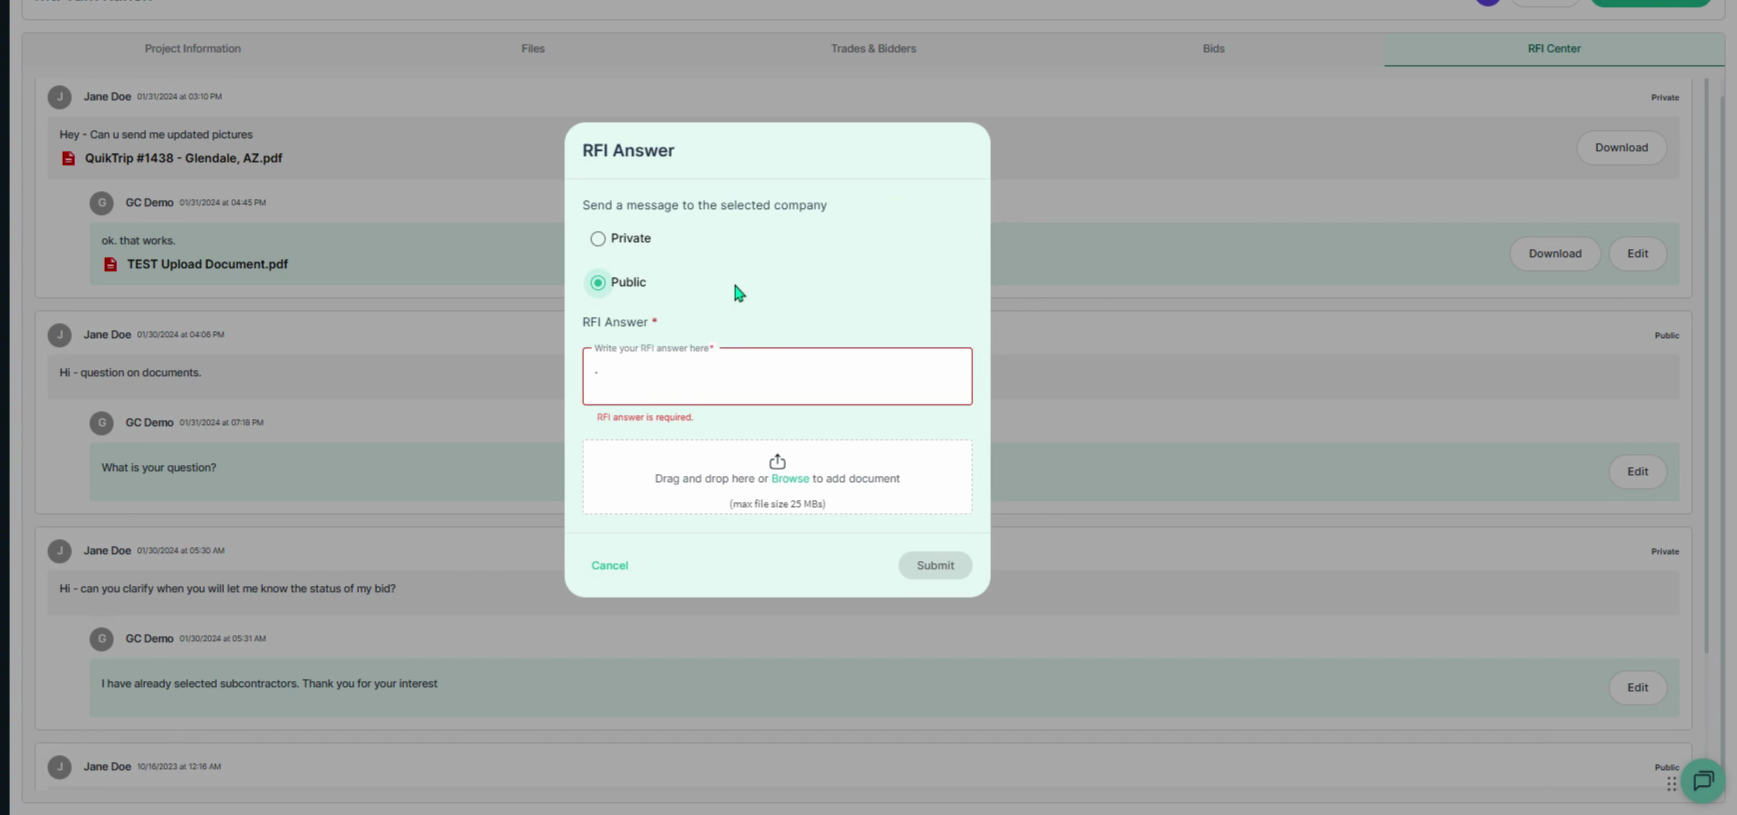Click the QuikTrip #1438 - Glendale, AZ.pdf filename
Screen dimensions: 1737x815
coord(183,158)
